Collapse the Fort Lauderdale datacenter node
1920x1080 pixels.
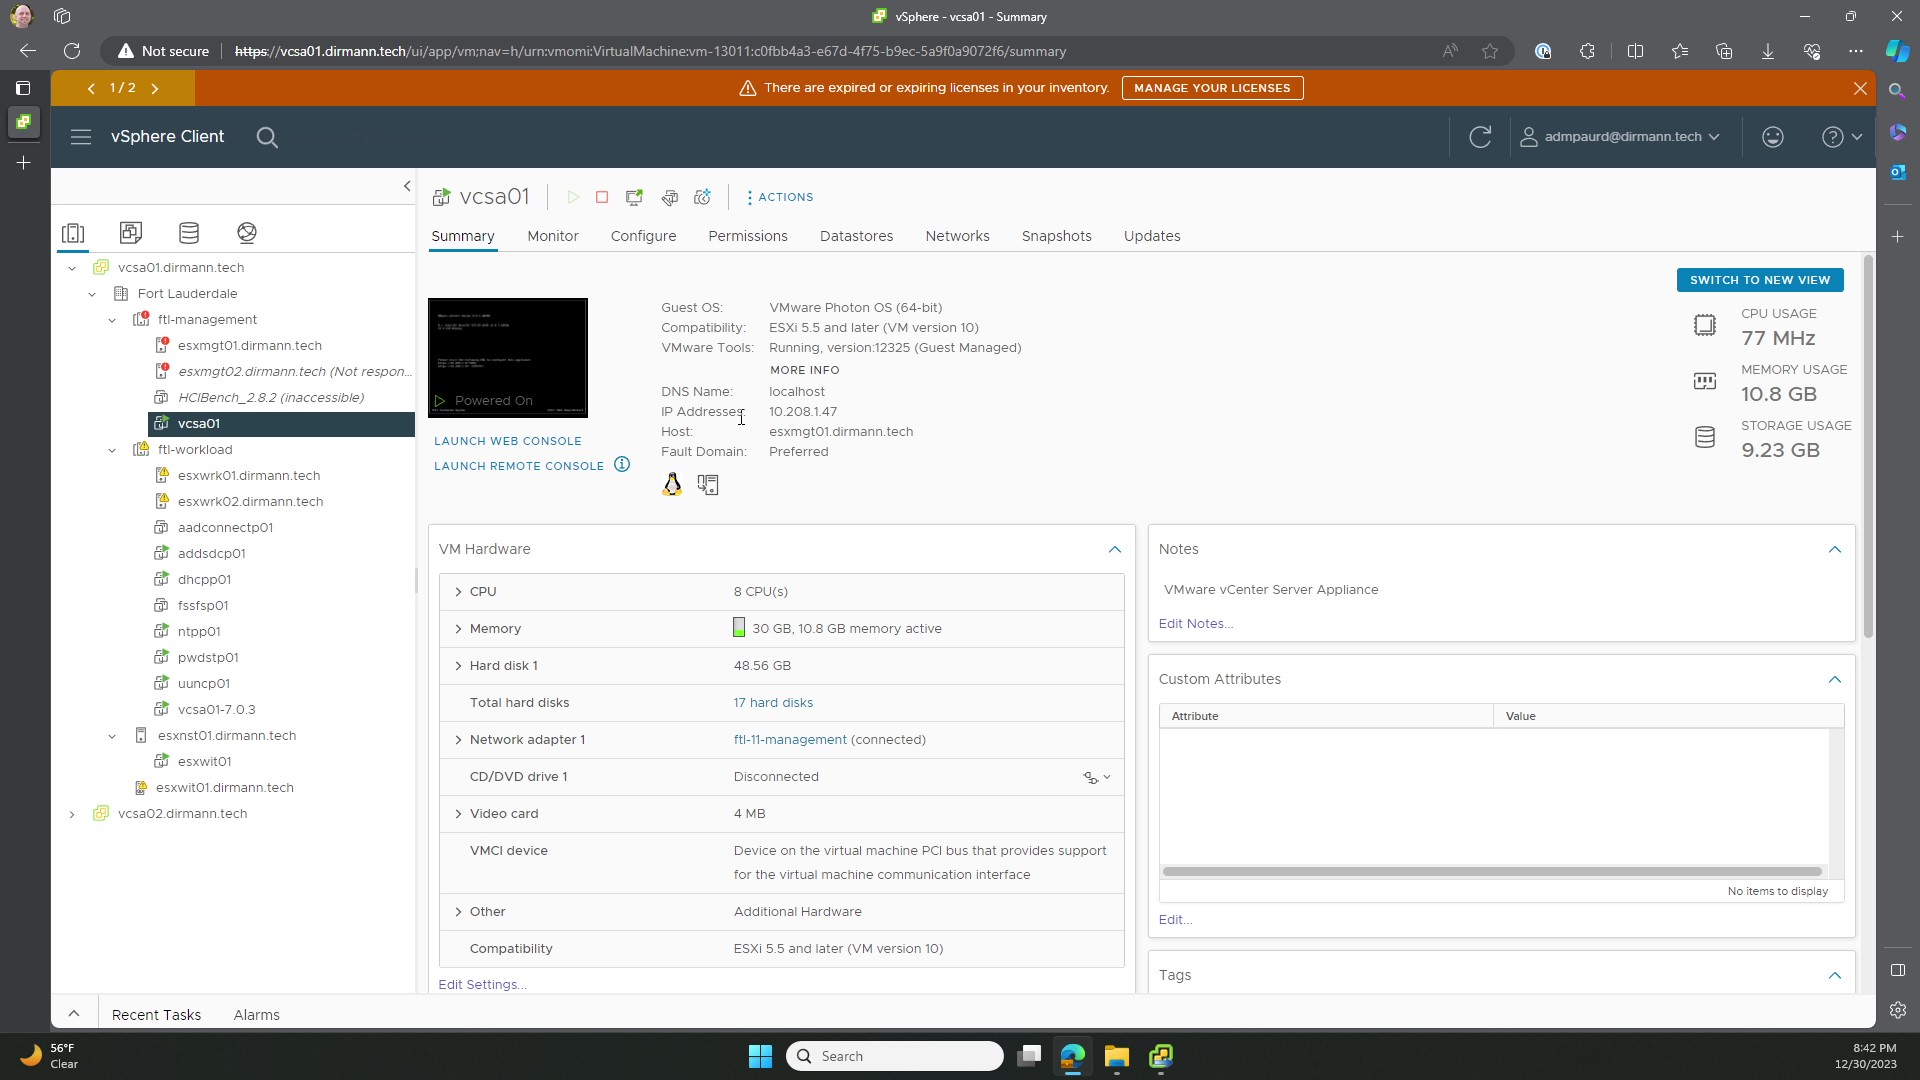pyautogui.click(x=92, y=294)
